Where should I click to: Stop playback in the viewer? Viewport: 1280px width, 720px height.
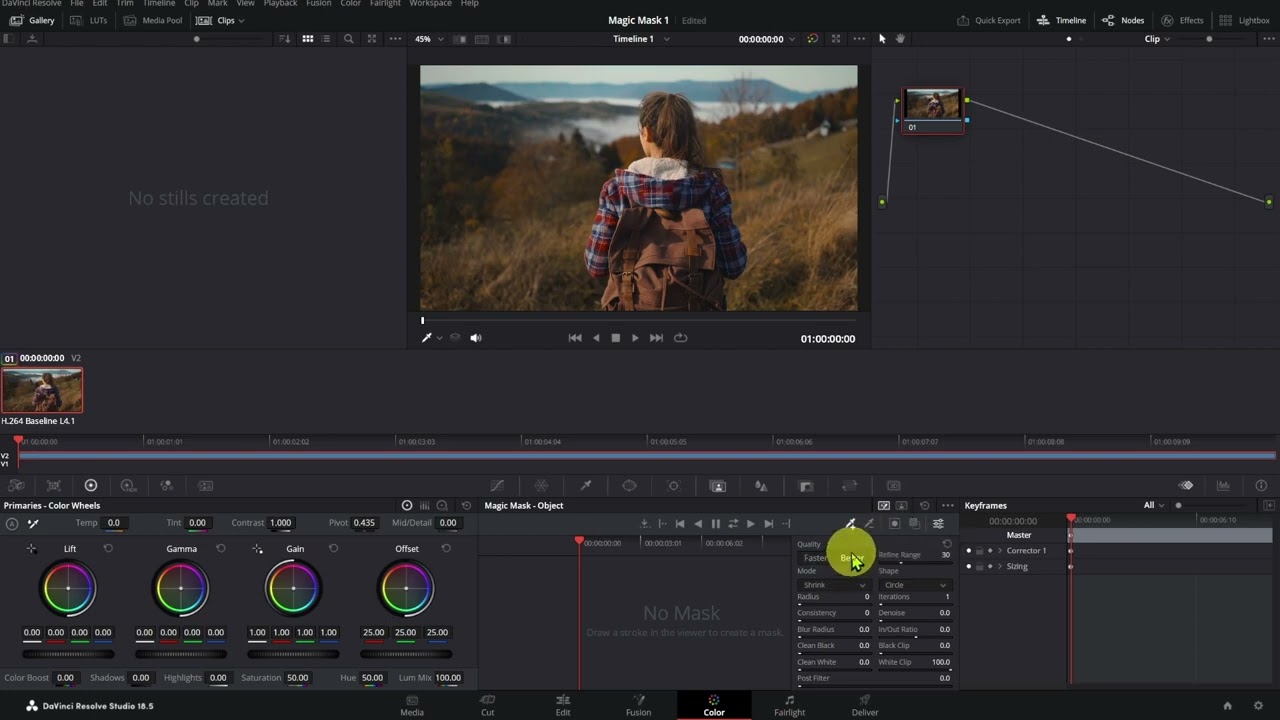pyautogui.click(x=615, y=338)
